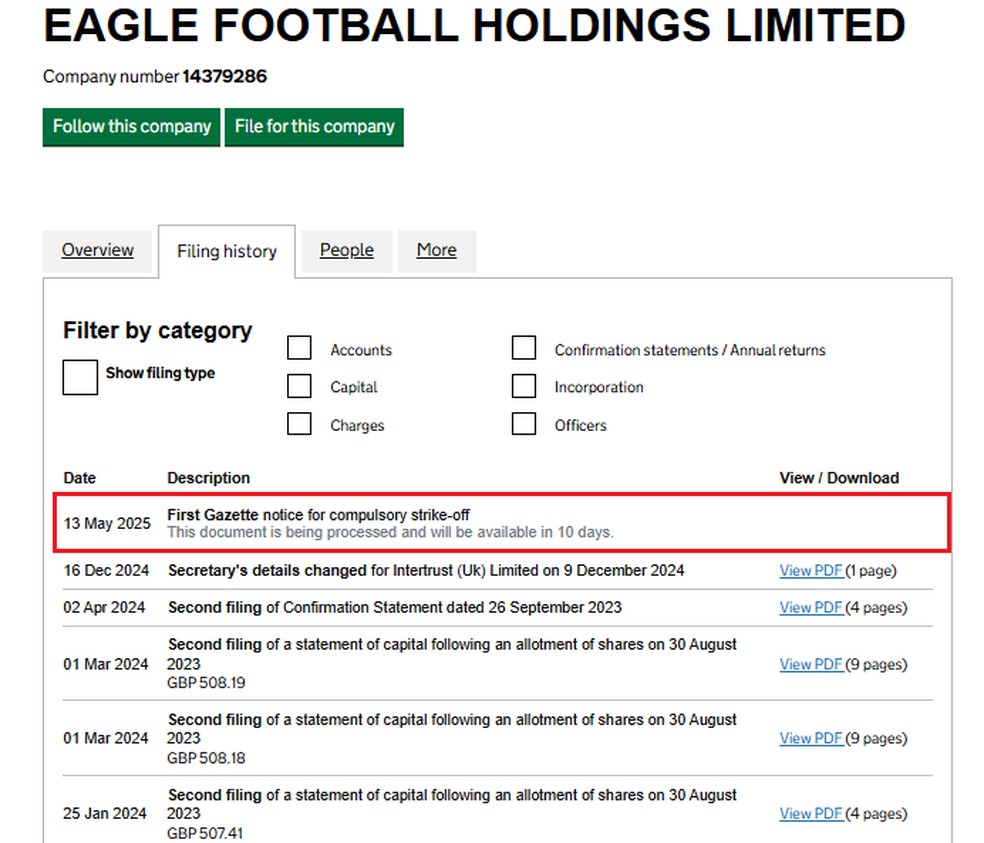Open the People tab
984x843 pixels.
click(346, 250)
